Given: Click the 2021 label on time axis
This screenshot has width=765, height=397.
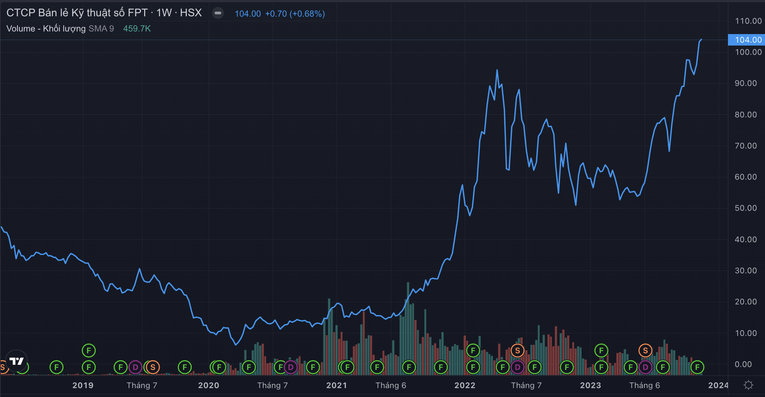Looking at the screenshot, I should pos(337,385).
